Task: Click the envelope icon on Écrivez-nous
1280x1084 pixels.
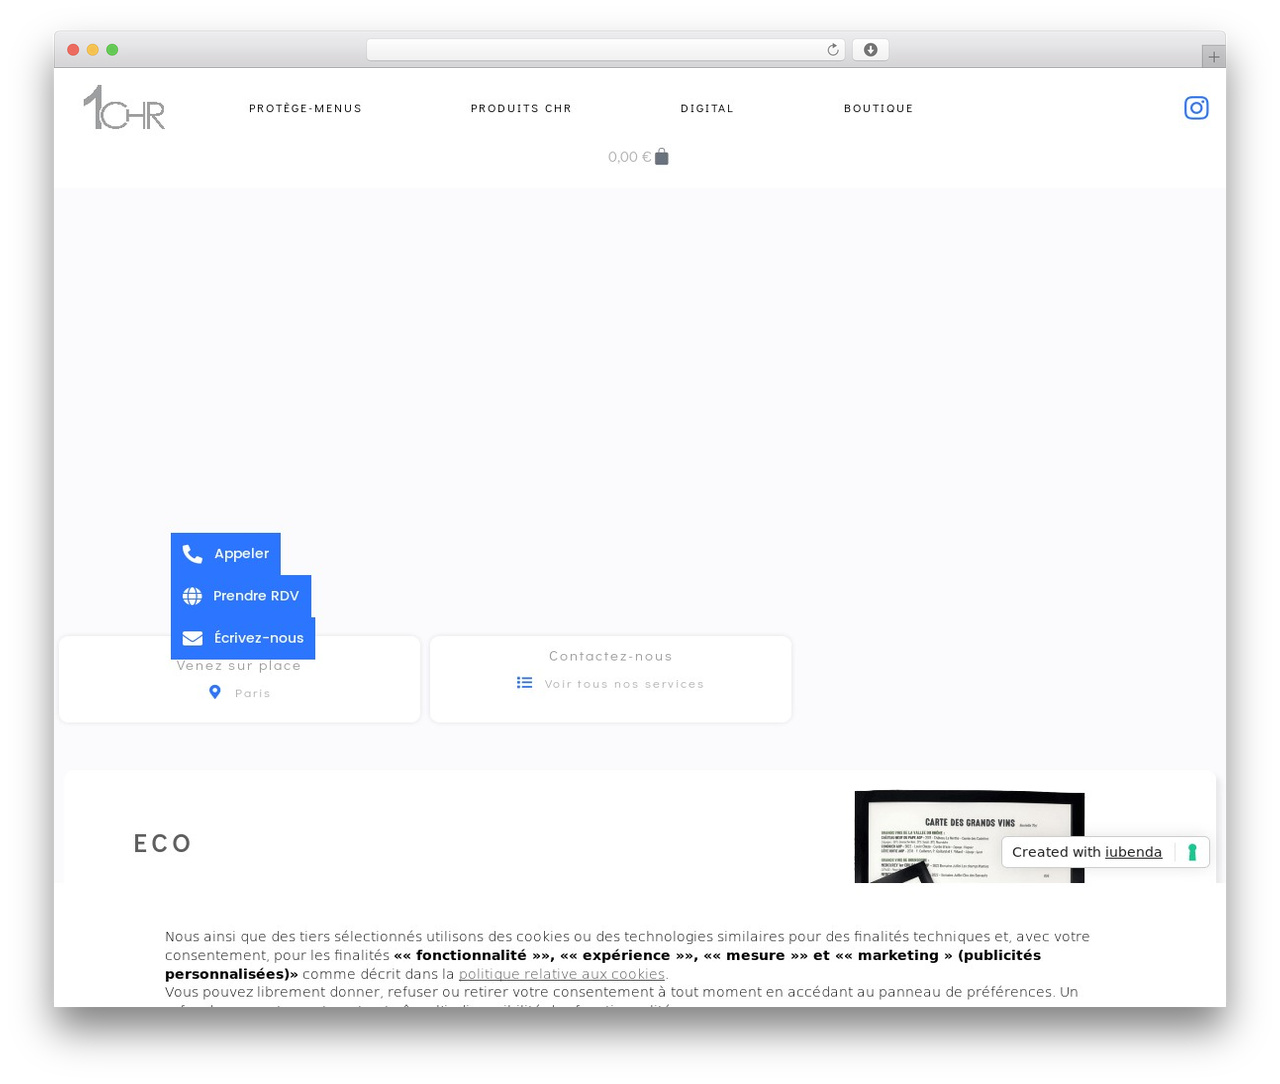Action: pyautogui.click(x=193, y=638)
